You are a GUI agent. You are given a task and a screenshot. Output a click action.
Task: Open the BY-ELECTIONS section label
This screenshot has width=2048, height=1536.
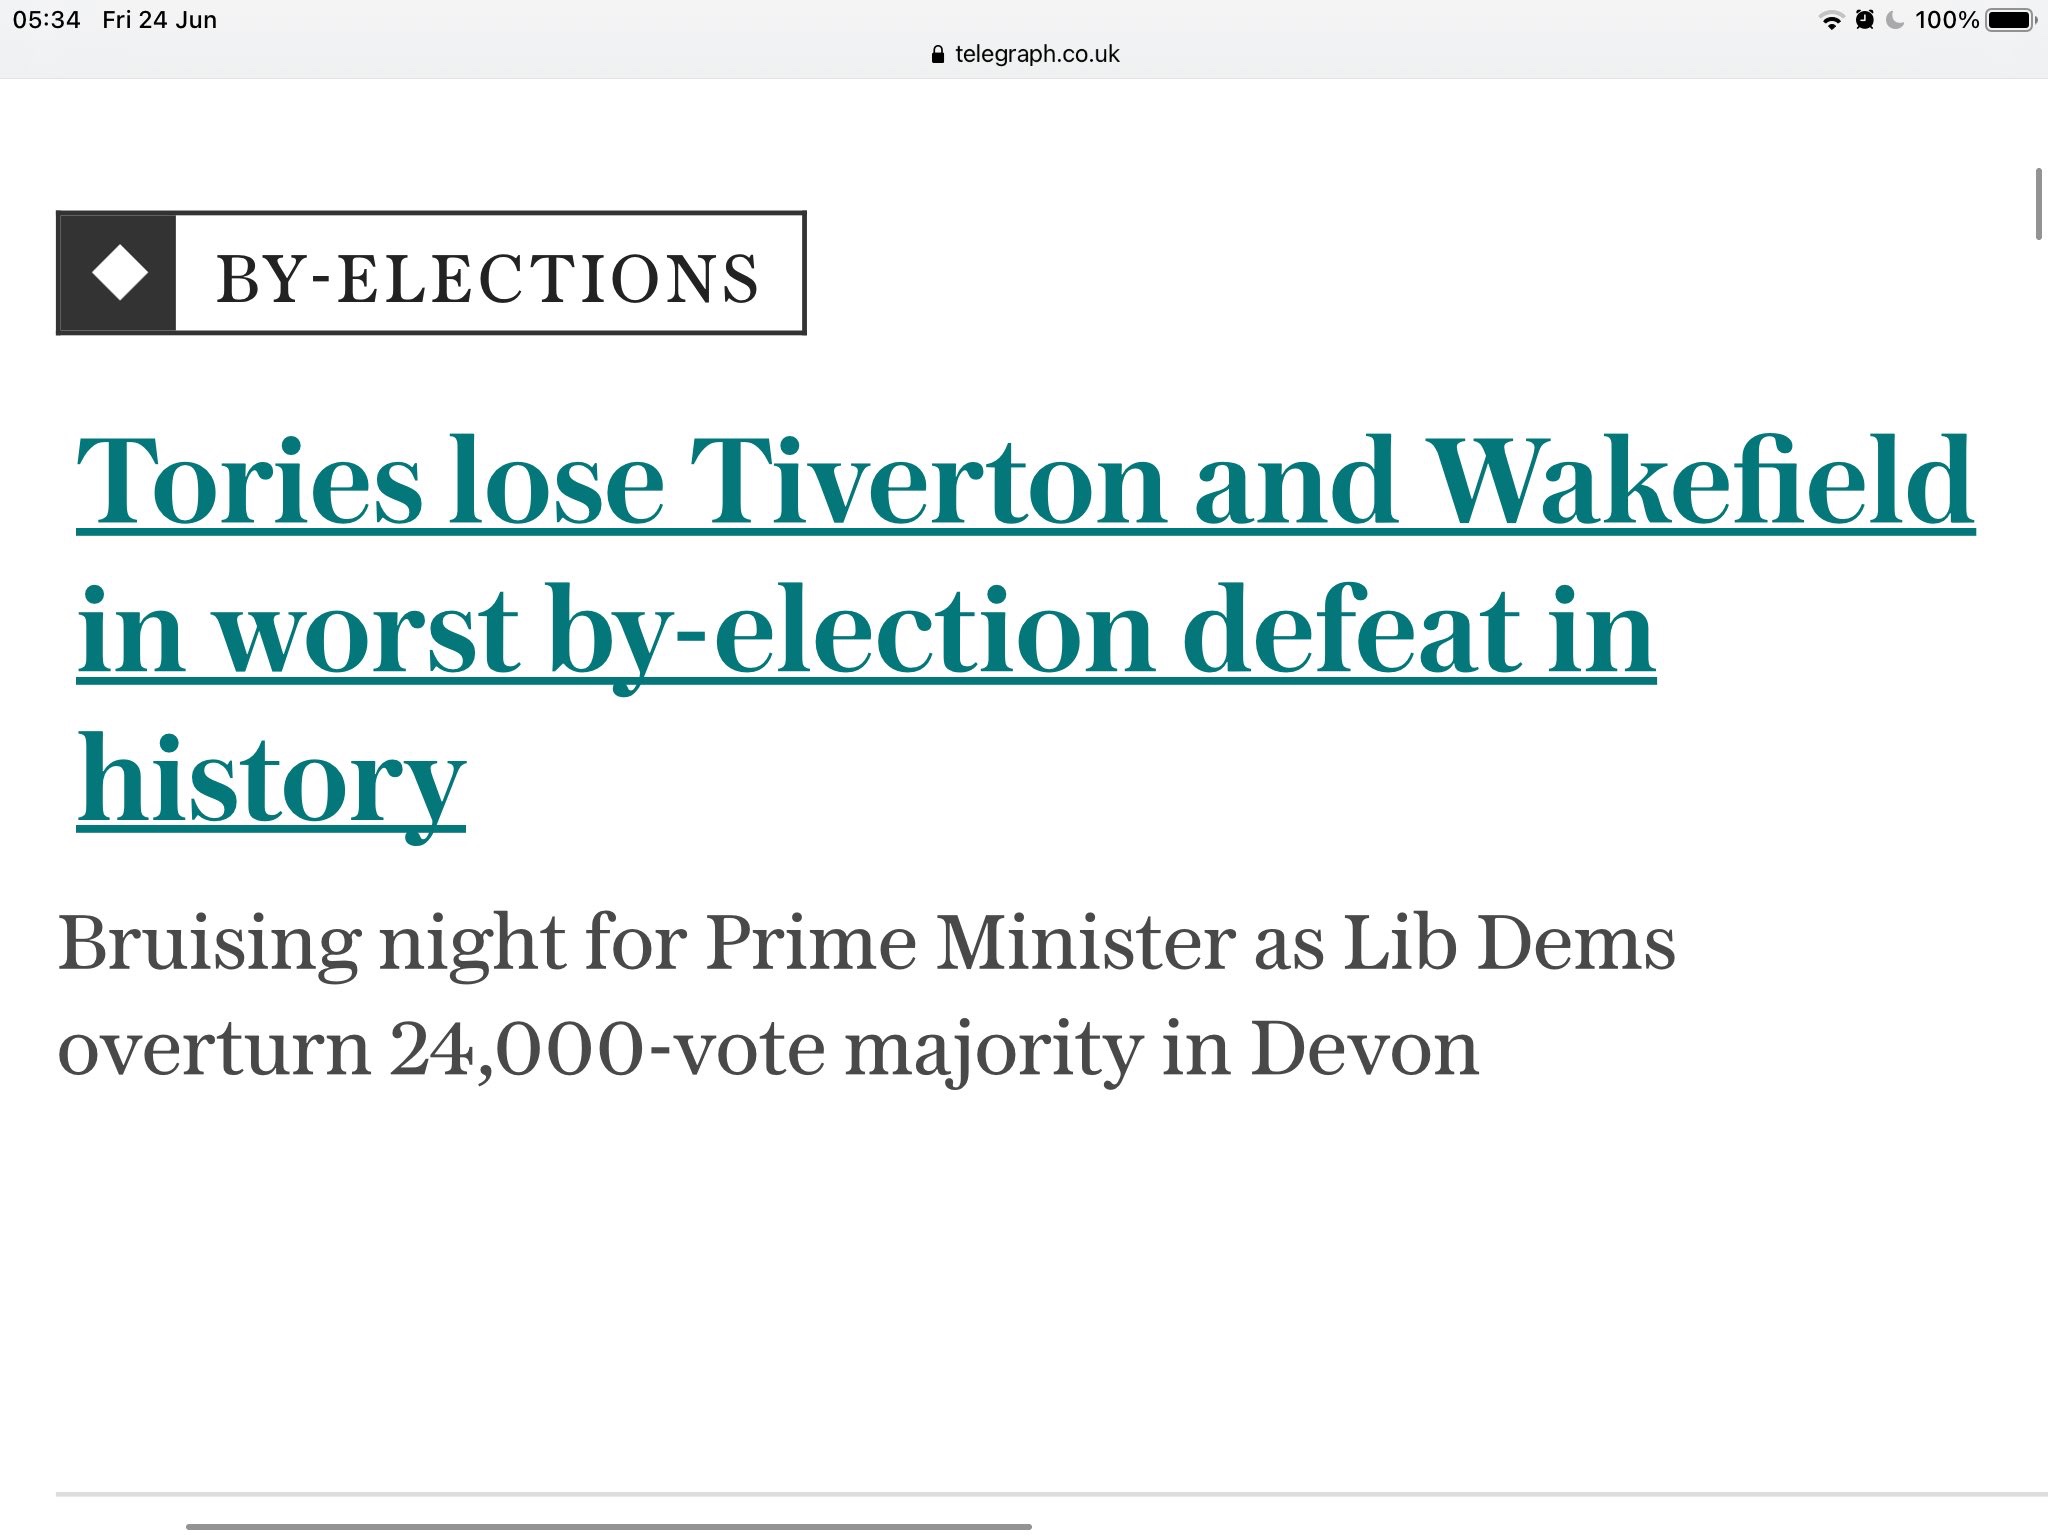[x=487, y=277]
